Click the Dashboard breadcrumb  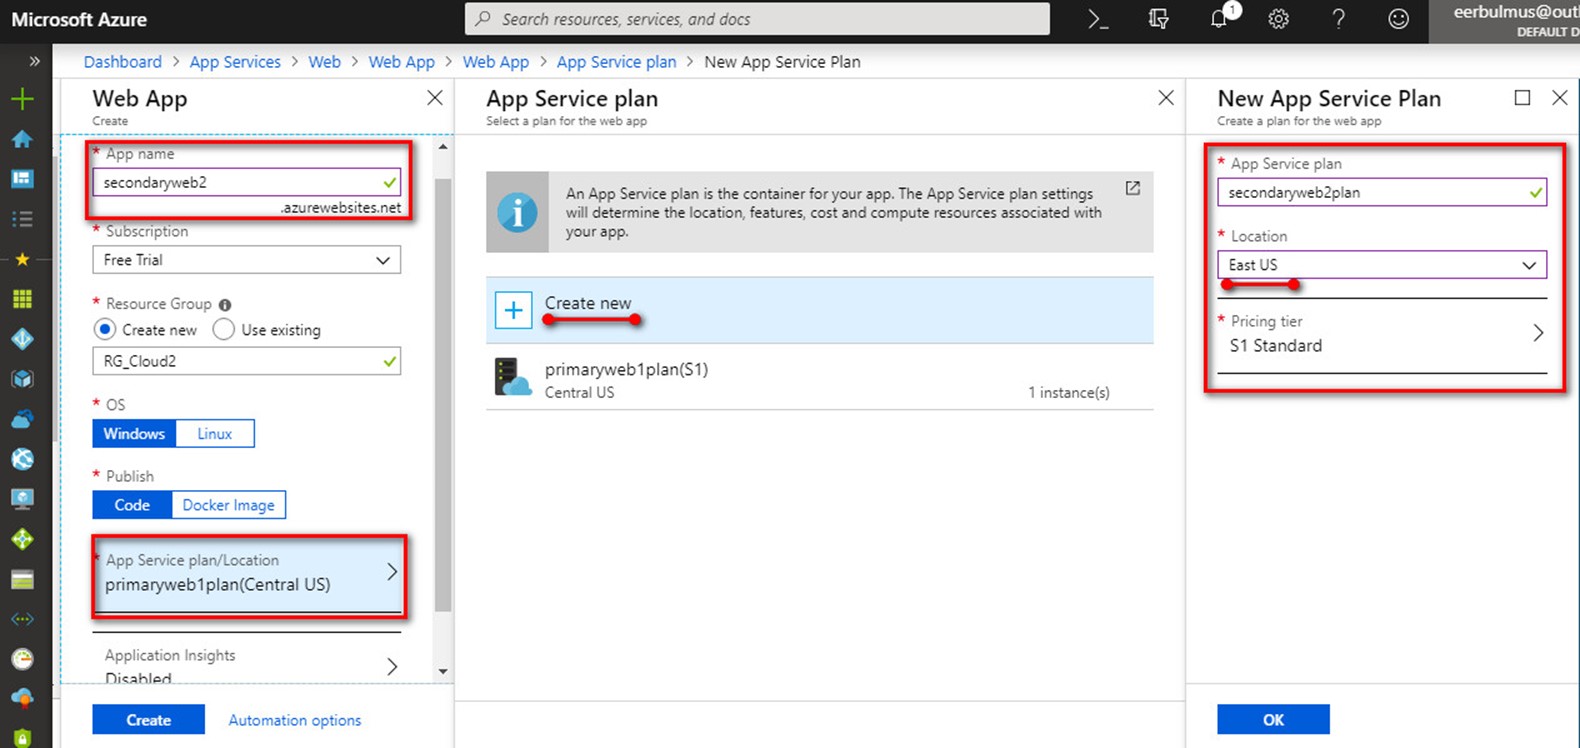point(122,62)
